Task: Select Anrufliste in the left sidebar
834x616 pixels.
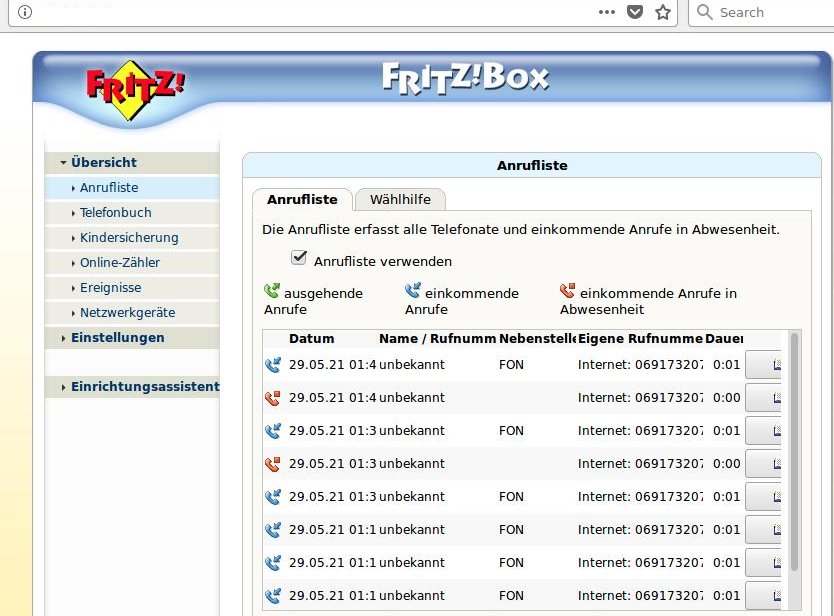Action: (x=132, y=188)
